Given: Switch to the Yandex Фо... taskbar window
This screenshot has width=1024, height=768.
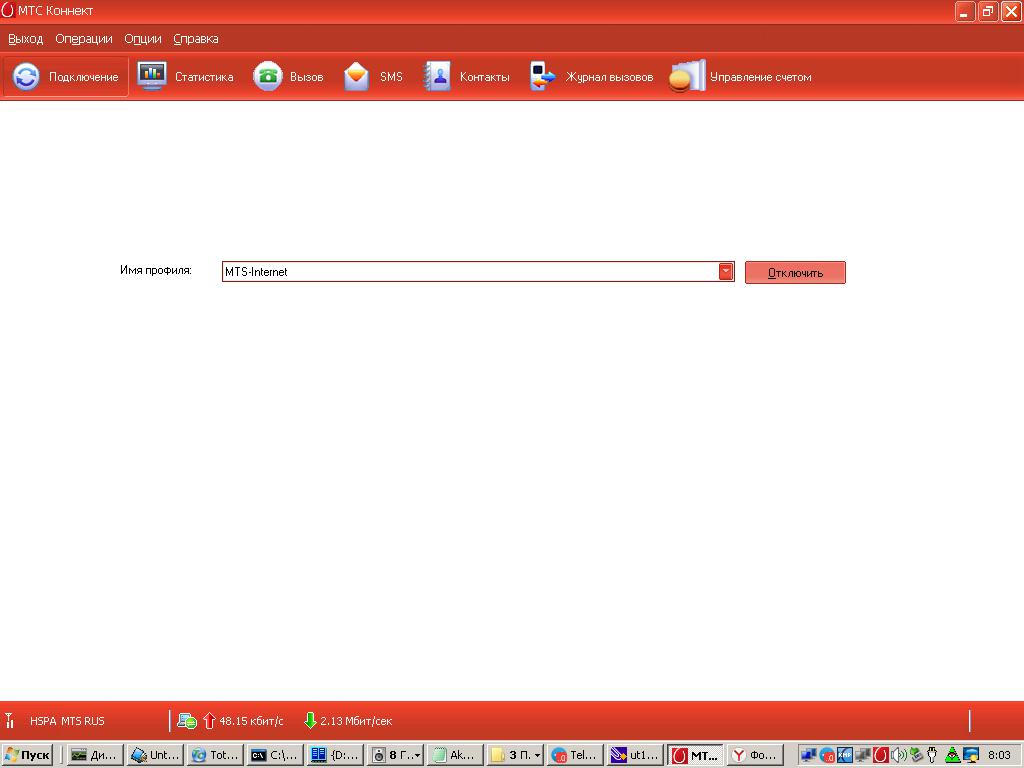Looking at the screenshot, I should pos(756,755).
